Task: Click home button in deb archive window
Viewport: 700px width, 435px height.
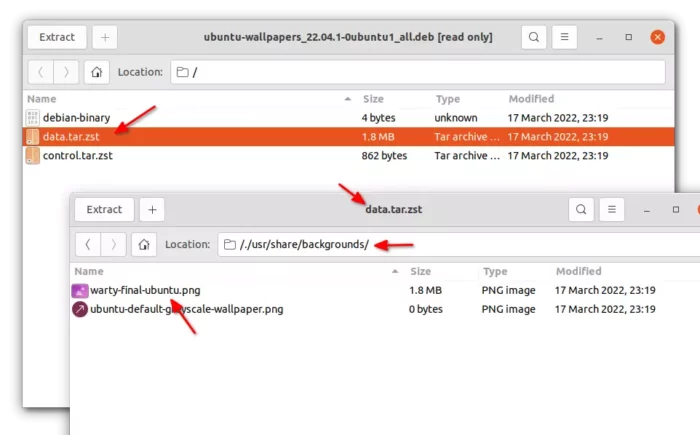Action: click(97, 72)
